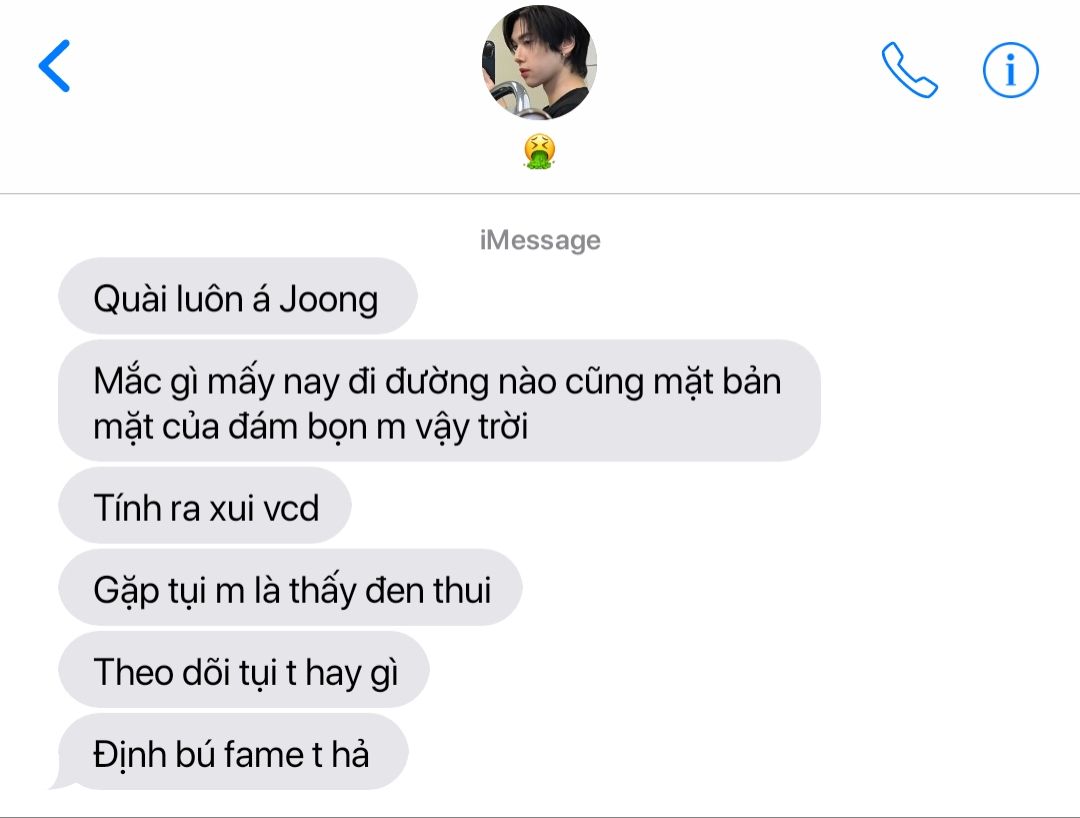The width and height of the screenshot is (1080, 818).
Task: Select the 'Quài luôn á Joong' message bubble
Action: [x=238, y=296]
